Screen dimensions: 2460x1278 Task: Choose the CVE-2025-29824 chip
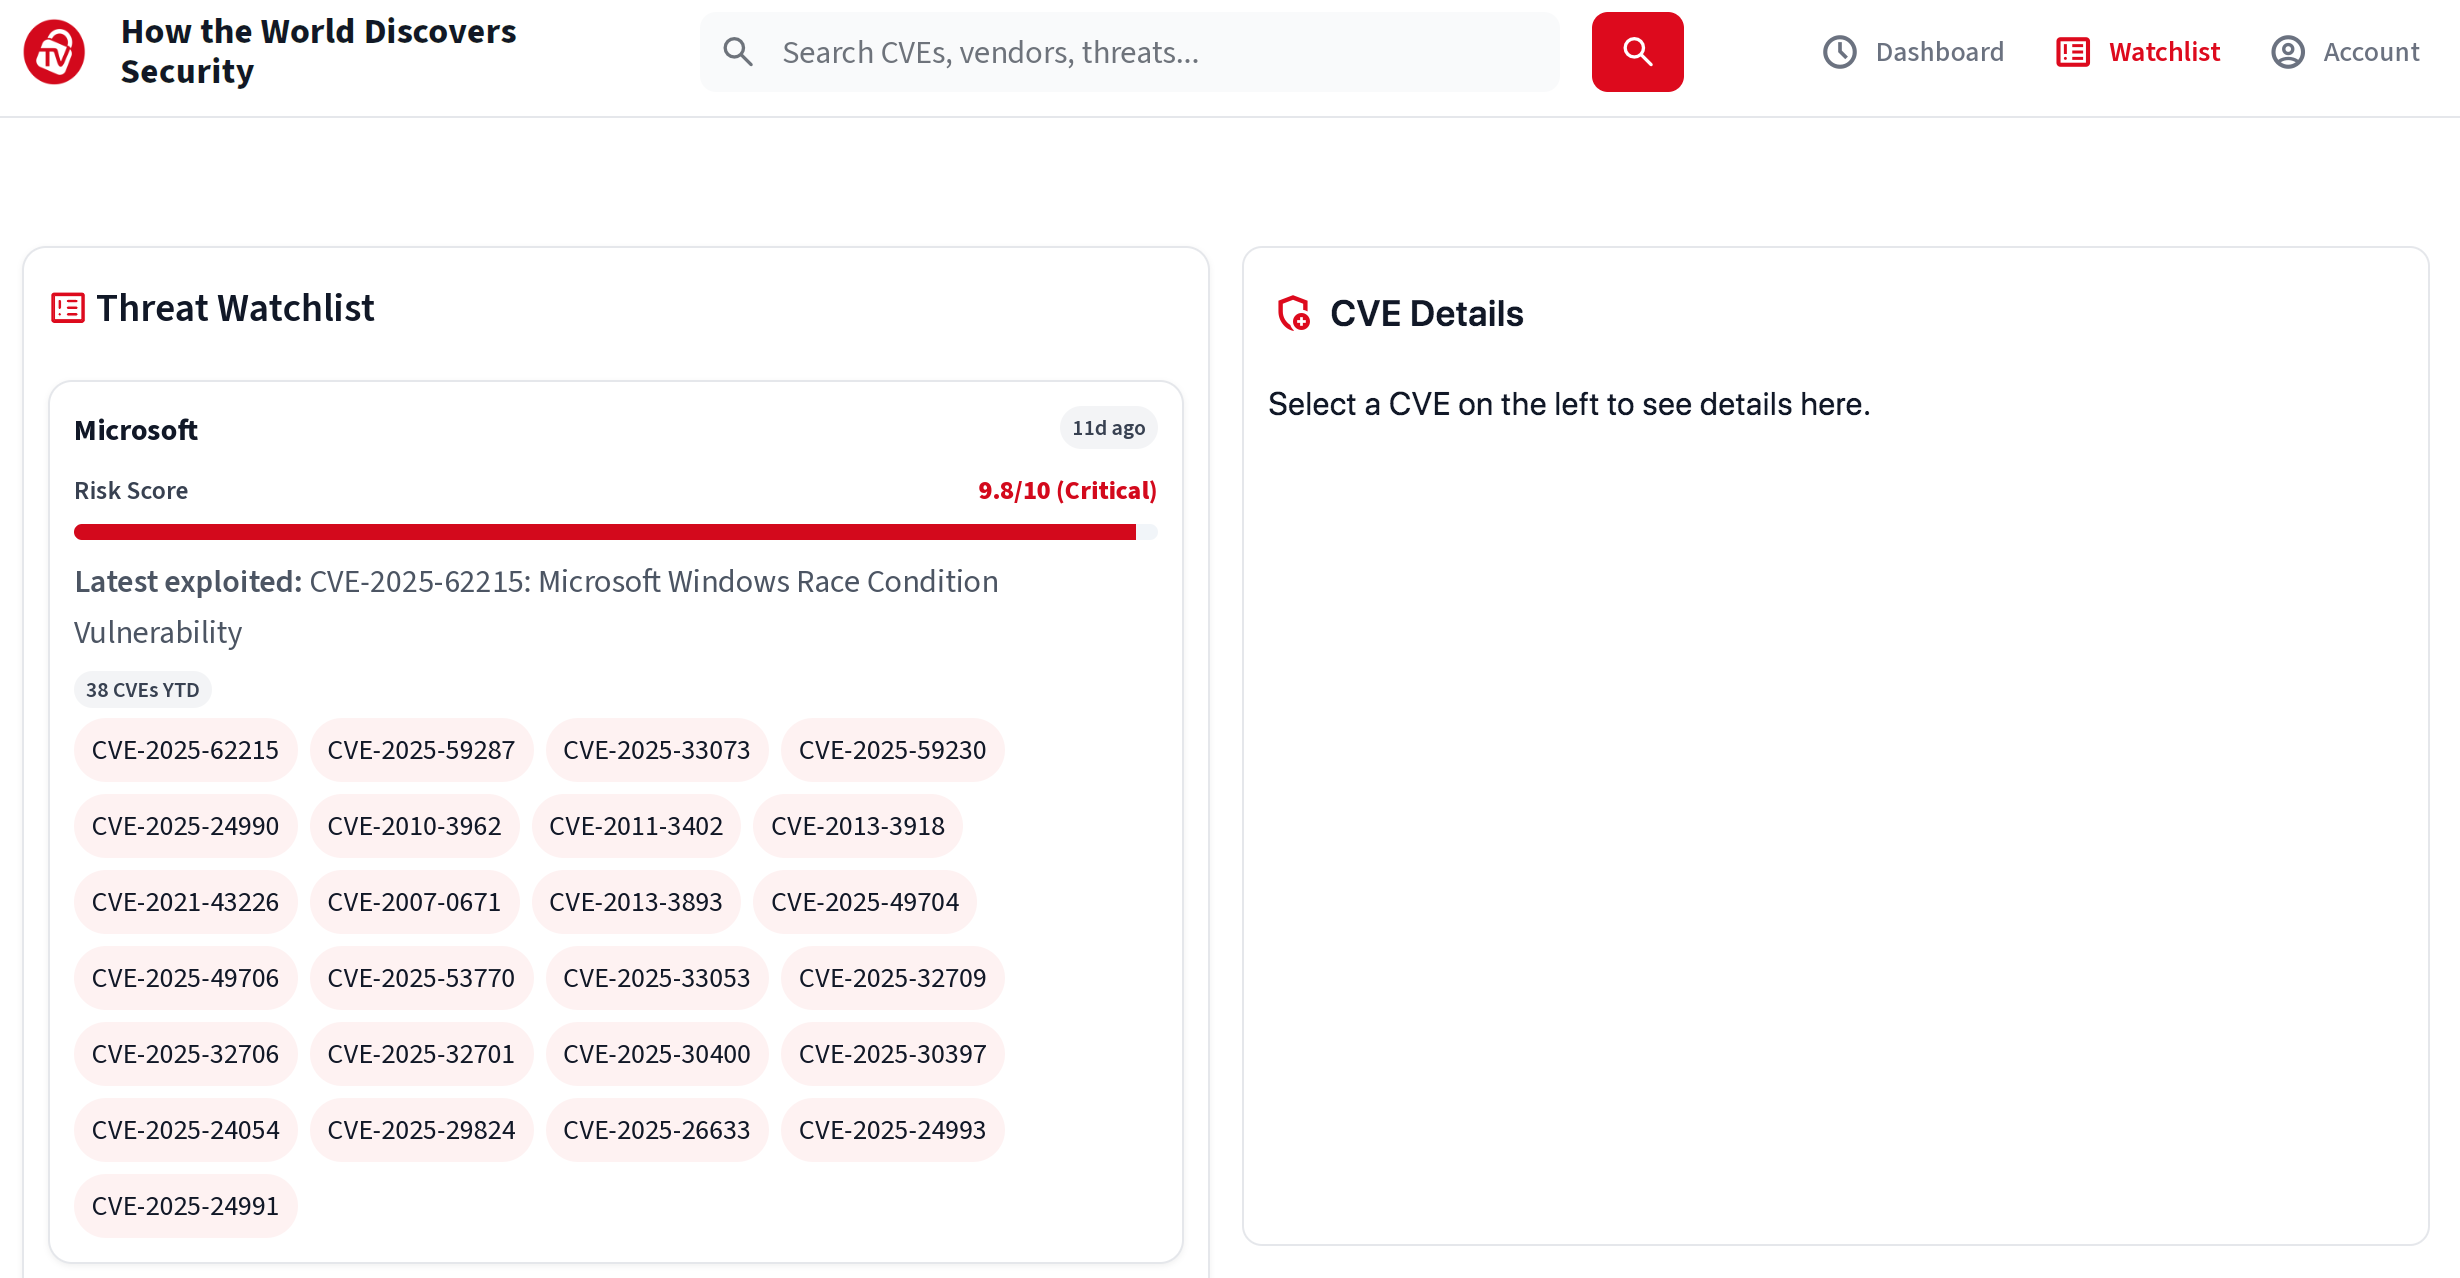[421, 1130]
